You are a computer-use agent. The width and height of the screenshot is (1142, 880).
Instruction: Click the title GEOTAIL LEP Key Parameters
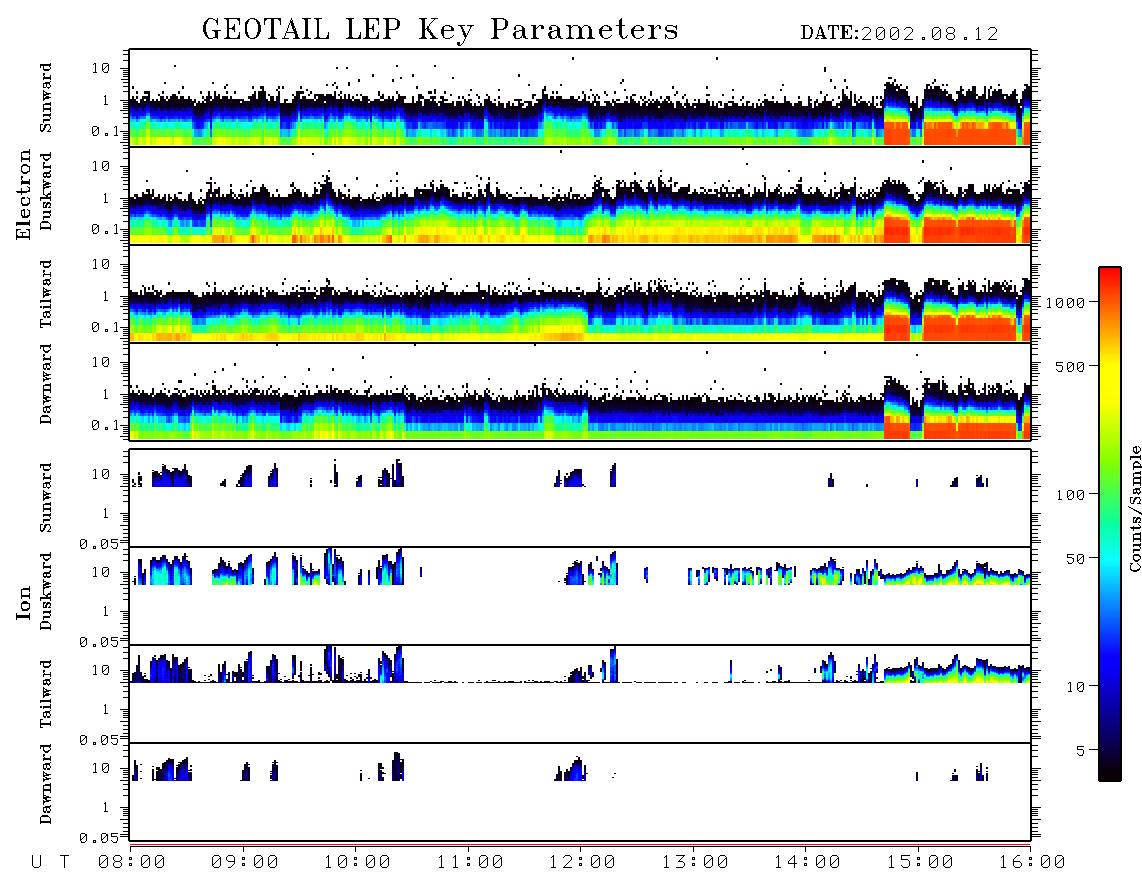440,30
